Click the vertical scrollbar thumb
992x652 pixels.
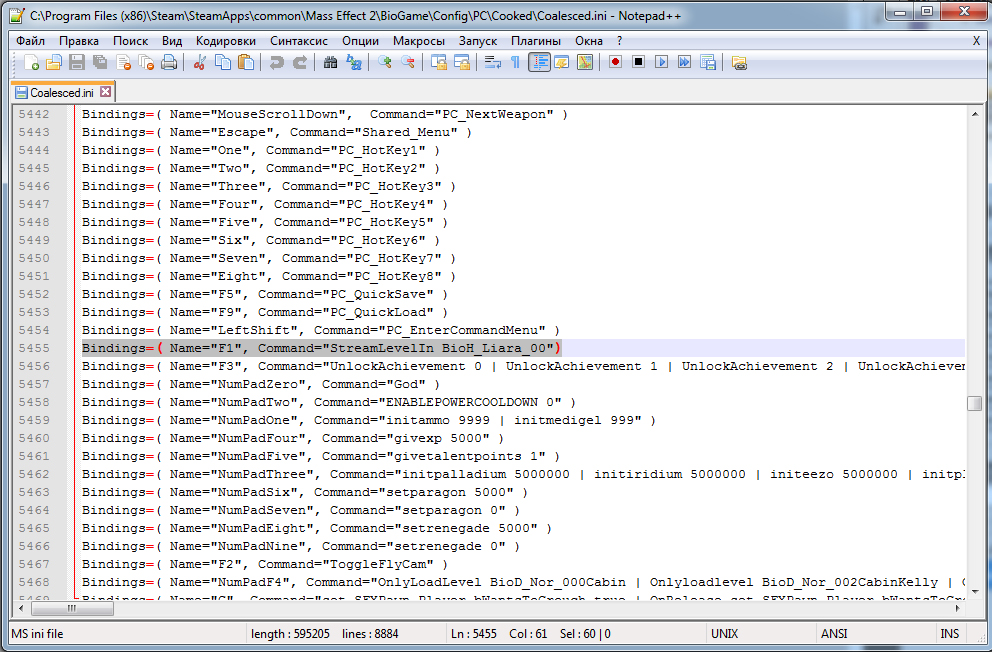coord(974,403)
